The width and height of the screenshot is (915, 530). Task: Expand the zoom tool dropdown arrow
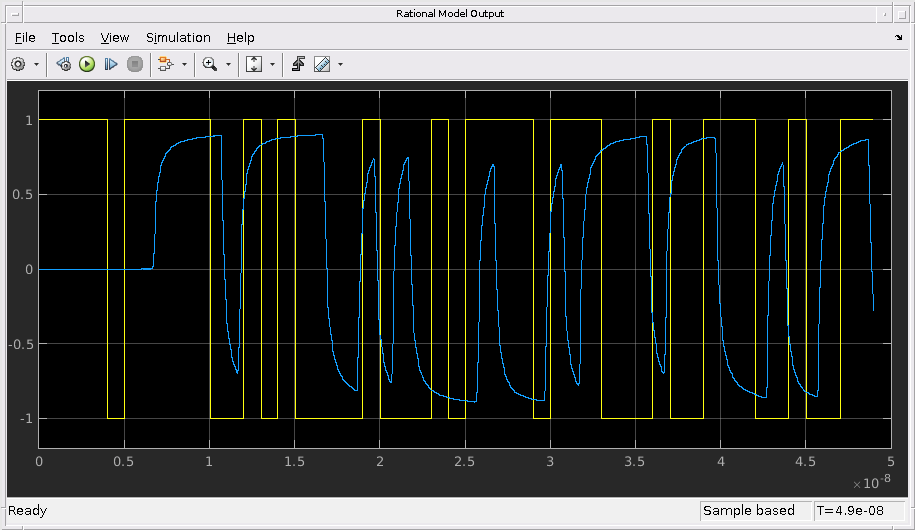(x=228, y=64)
